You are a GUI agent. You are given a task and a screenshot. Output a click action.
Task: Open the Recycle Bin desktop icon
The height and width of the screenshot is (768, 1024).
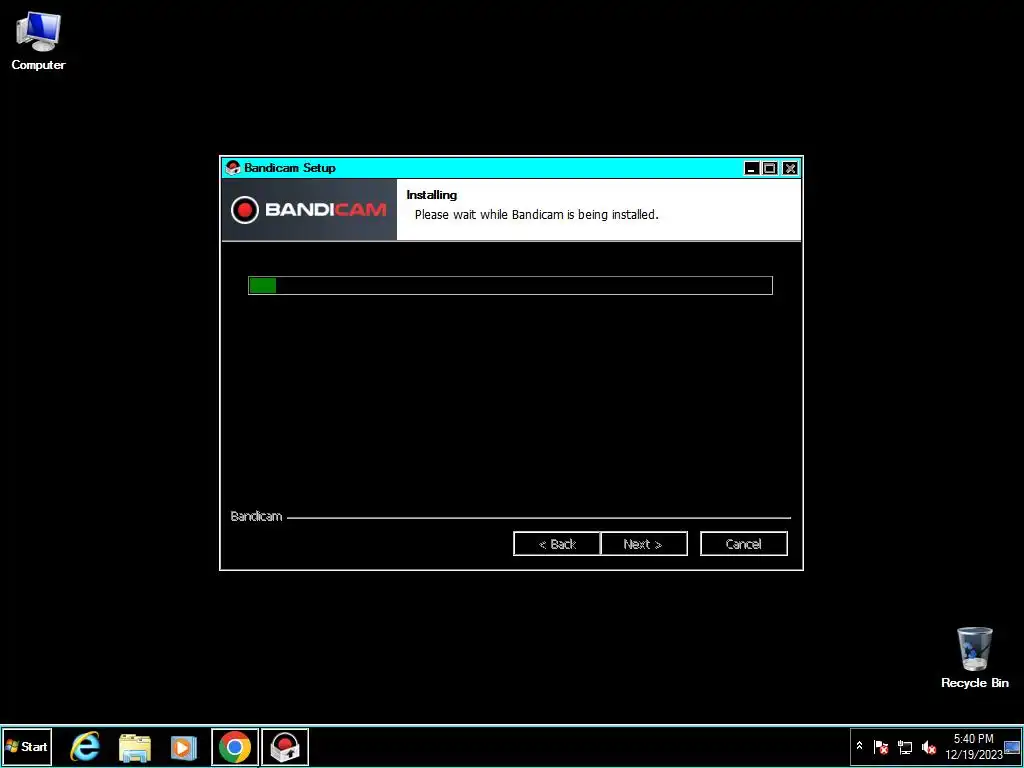[974, 658]
